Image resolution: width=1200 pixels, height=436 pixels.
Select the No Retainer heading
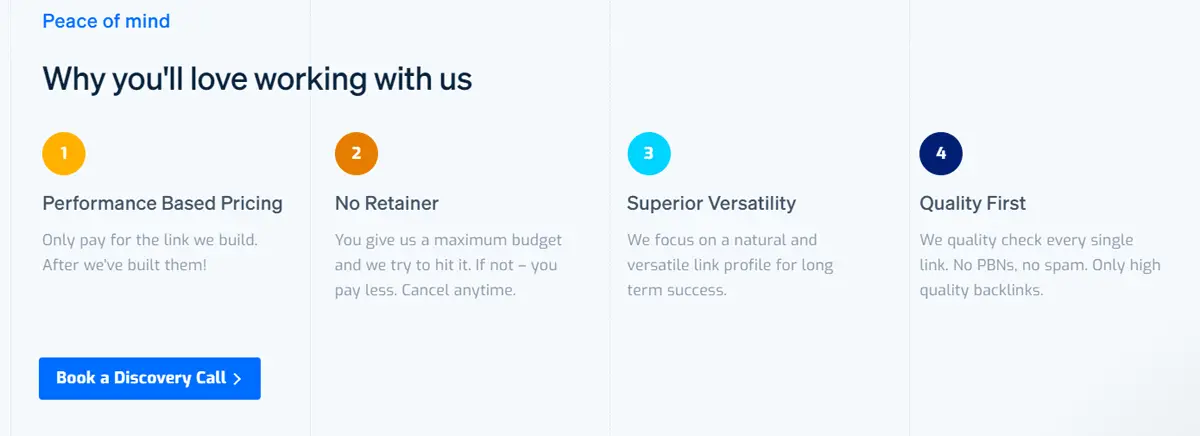tap(387, 203)
